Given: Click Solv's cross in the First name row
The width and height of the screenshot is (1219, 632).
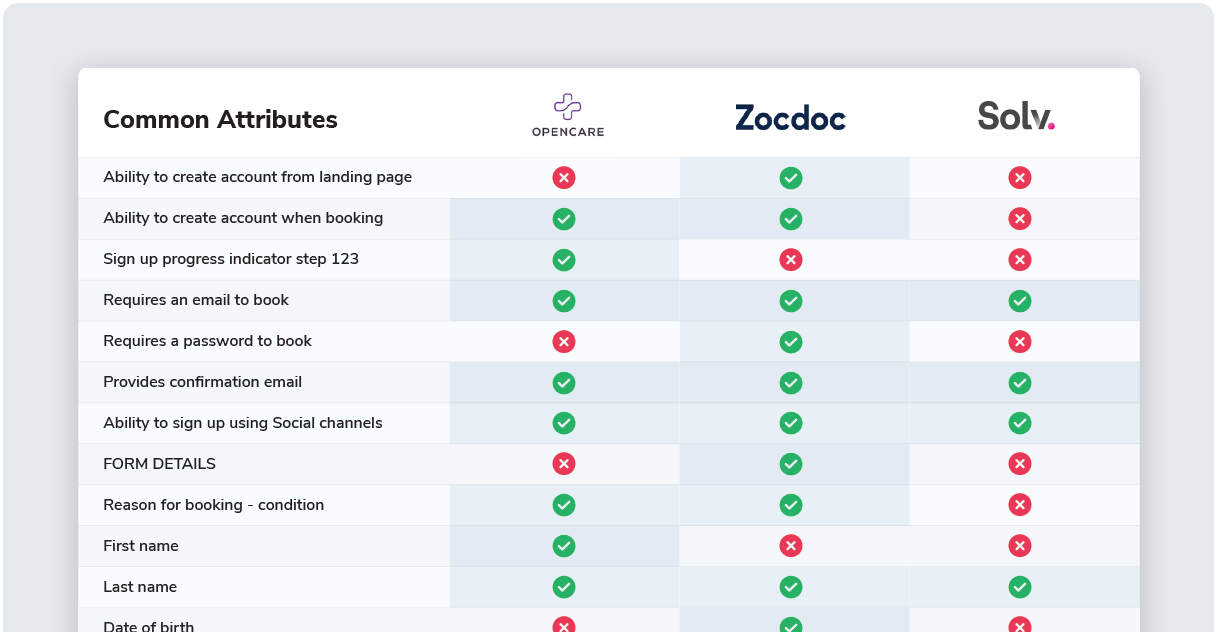Looking at the screenshot, I should click(1020, 546).
